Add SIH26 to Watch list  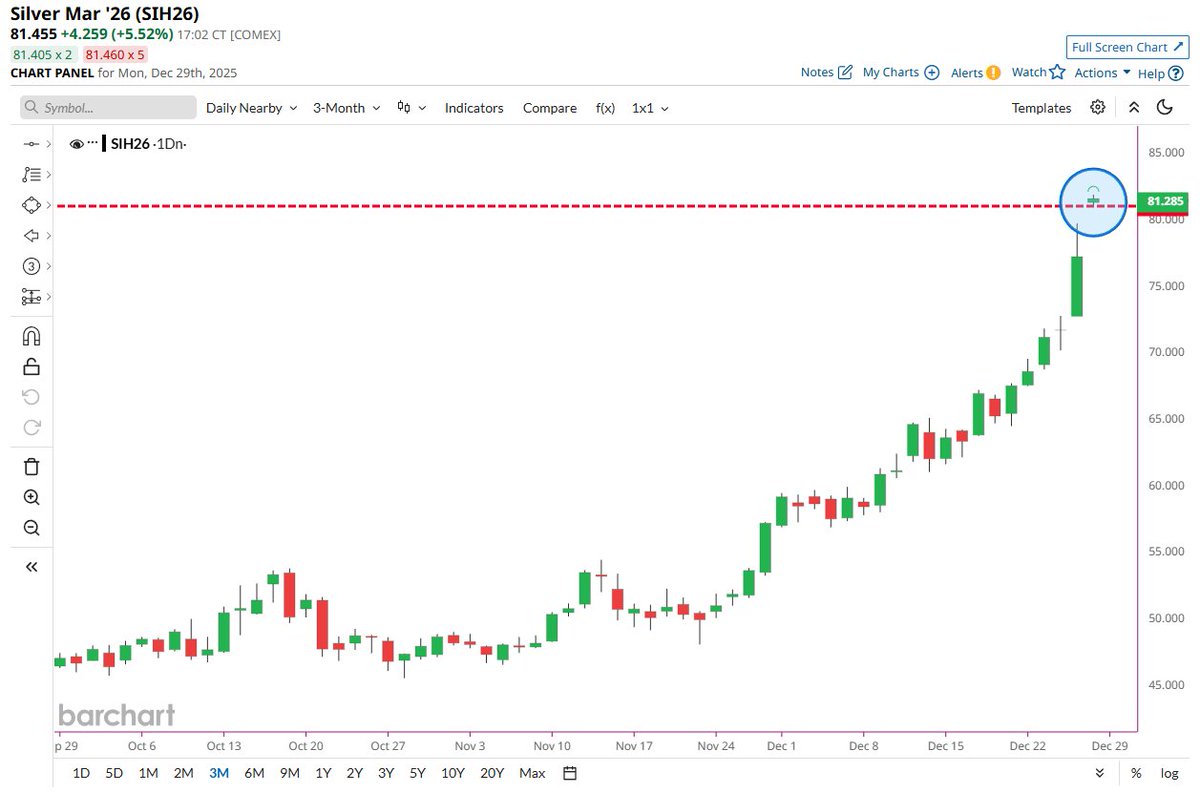click(x=1038, y=72)
